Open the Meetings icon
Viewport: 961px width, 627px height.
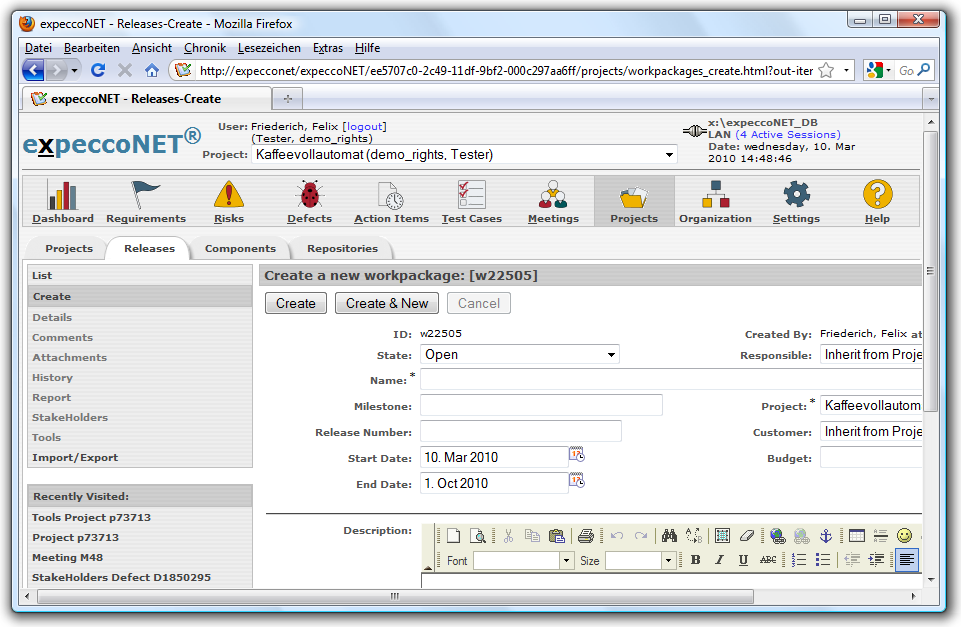553,195
